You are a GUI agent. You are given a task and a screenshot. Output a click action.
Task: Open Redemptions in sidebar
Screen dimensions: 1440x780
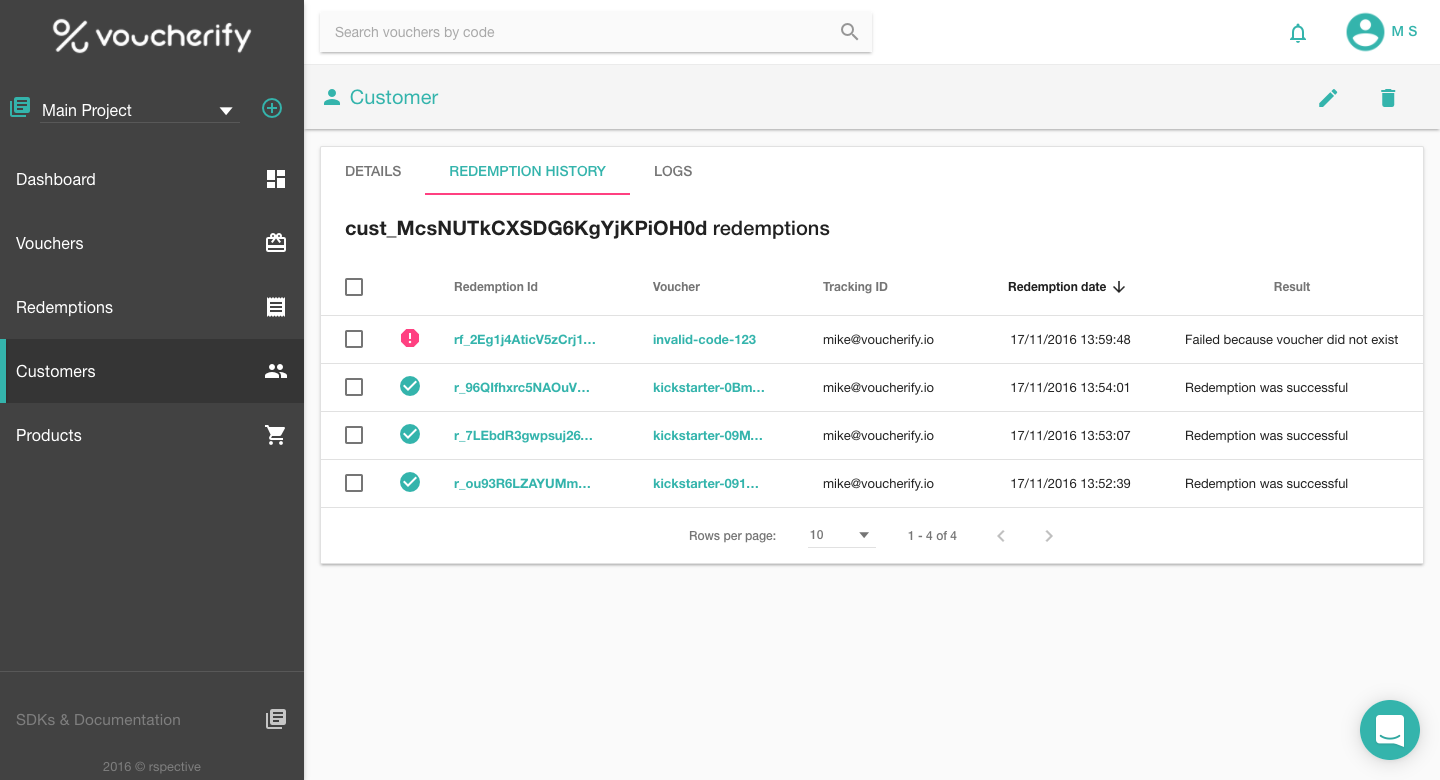[x=152, y=307]
